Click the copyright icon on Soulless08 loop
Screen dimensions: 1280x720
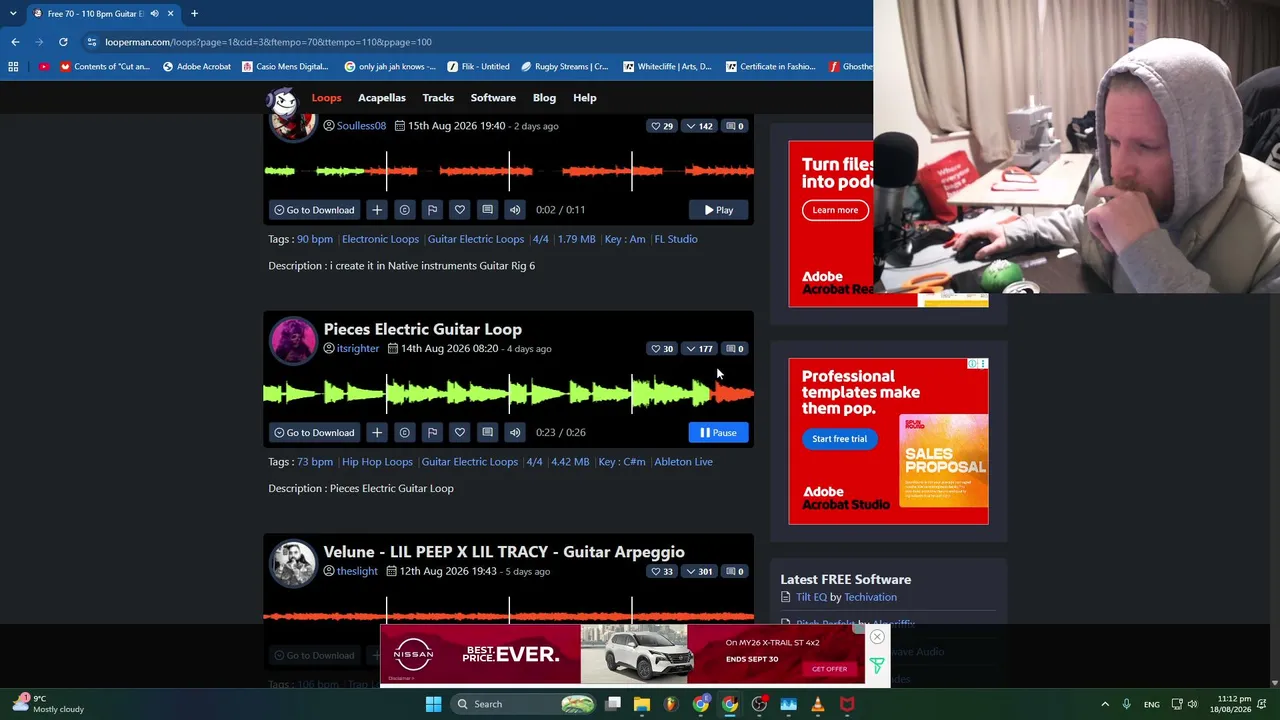404,210
